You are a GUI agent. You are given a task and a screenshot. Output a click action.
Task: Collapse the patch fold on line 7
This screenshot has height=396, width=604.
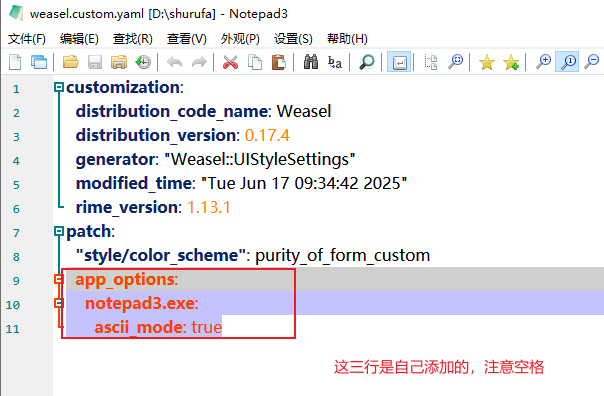click(59, 231)
